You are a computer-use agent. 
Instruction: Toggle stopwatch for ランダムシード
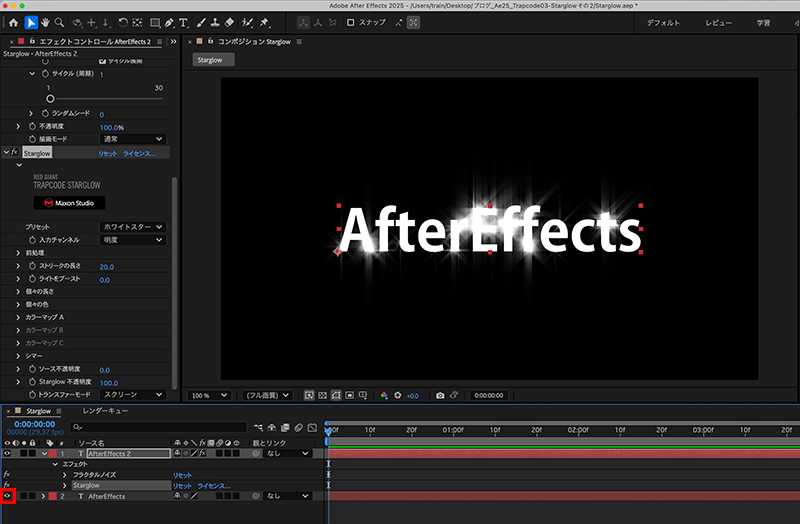pyautogui.click(x=45, y=113)
